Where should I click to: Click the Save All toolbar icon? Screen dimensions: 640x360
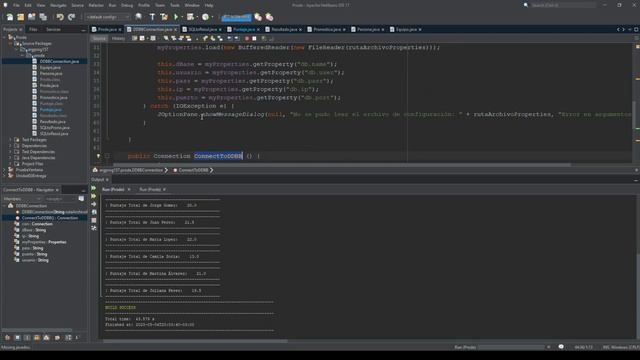[43, 17]
